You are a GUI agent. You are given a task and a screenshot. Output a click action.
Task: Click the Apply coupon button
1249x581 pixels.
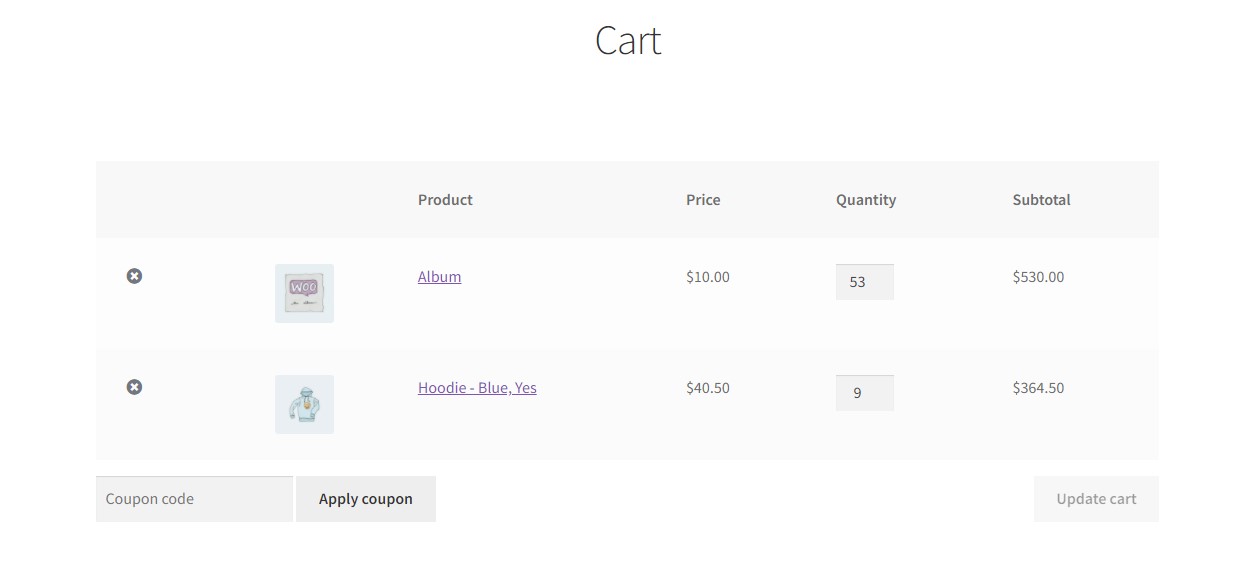pos(365,498)
